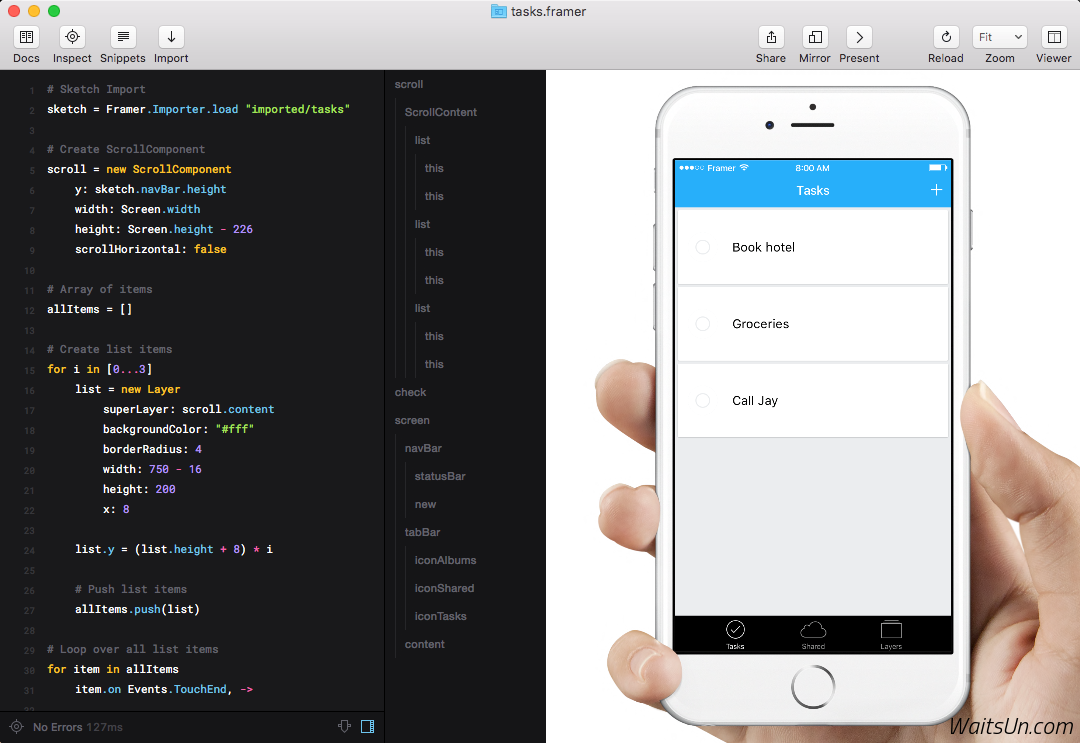Select the navBar layer in tree
The height and width of the screenshot is (743, 1080).
[423, 448]
